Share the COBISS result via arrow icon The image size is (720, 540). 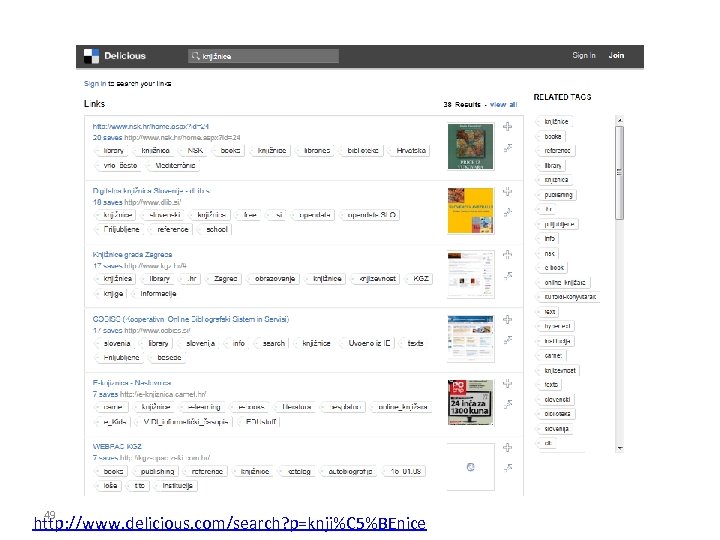(508, 340)
